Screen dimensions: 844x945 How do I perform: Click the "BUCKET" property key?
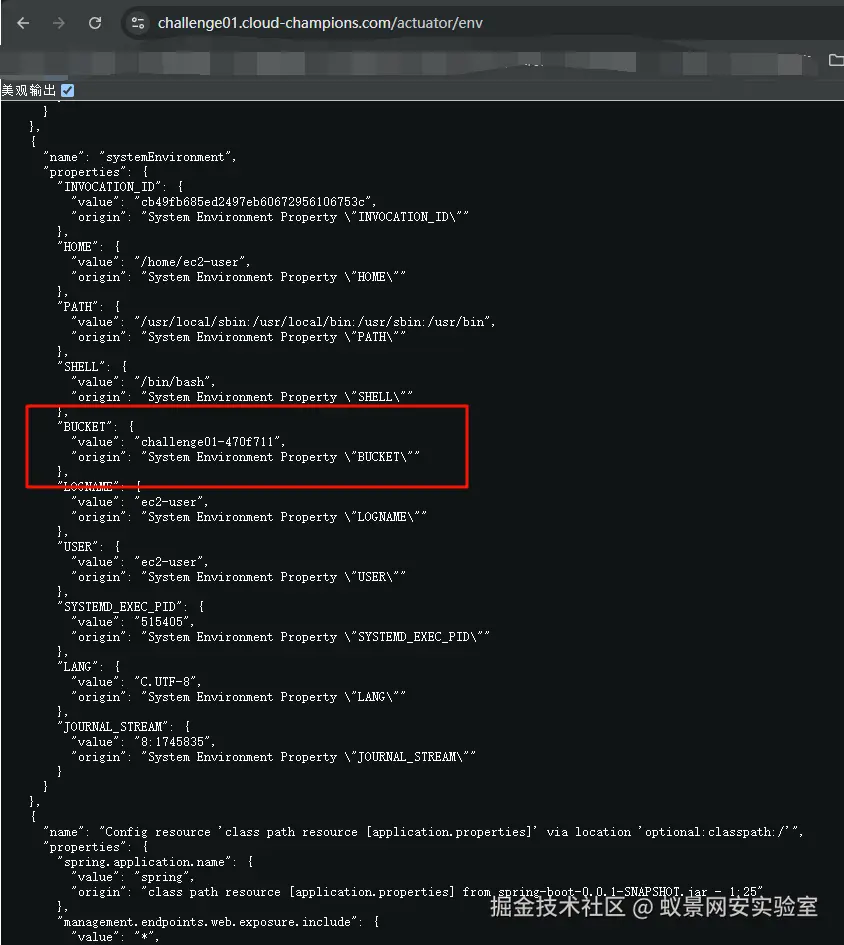(87, 427)
